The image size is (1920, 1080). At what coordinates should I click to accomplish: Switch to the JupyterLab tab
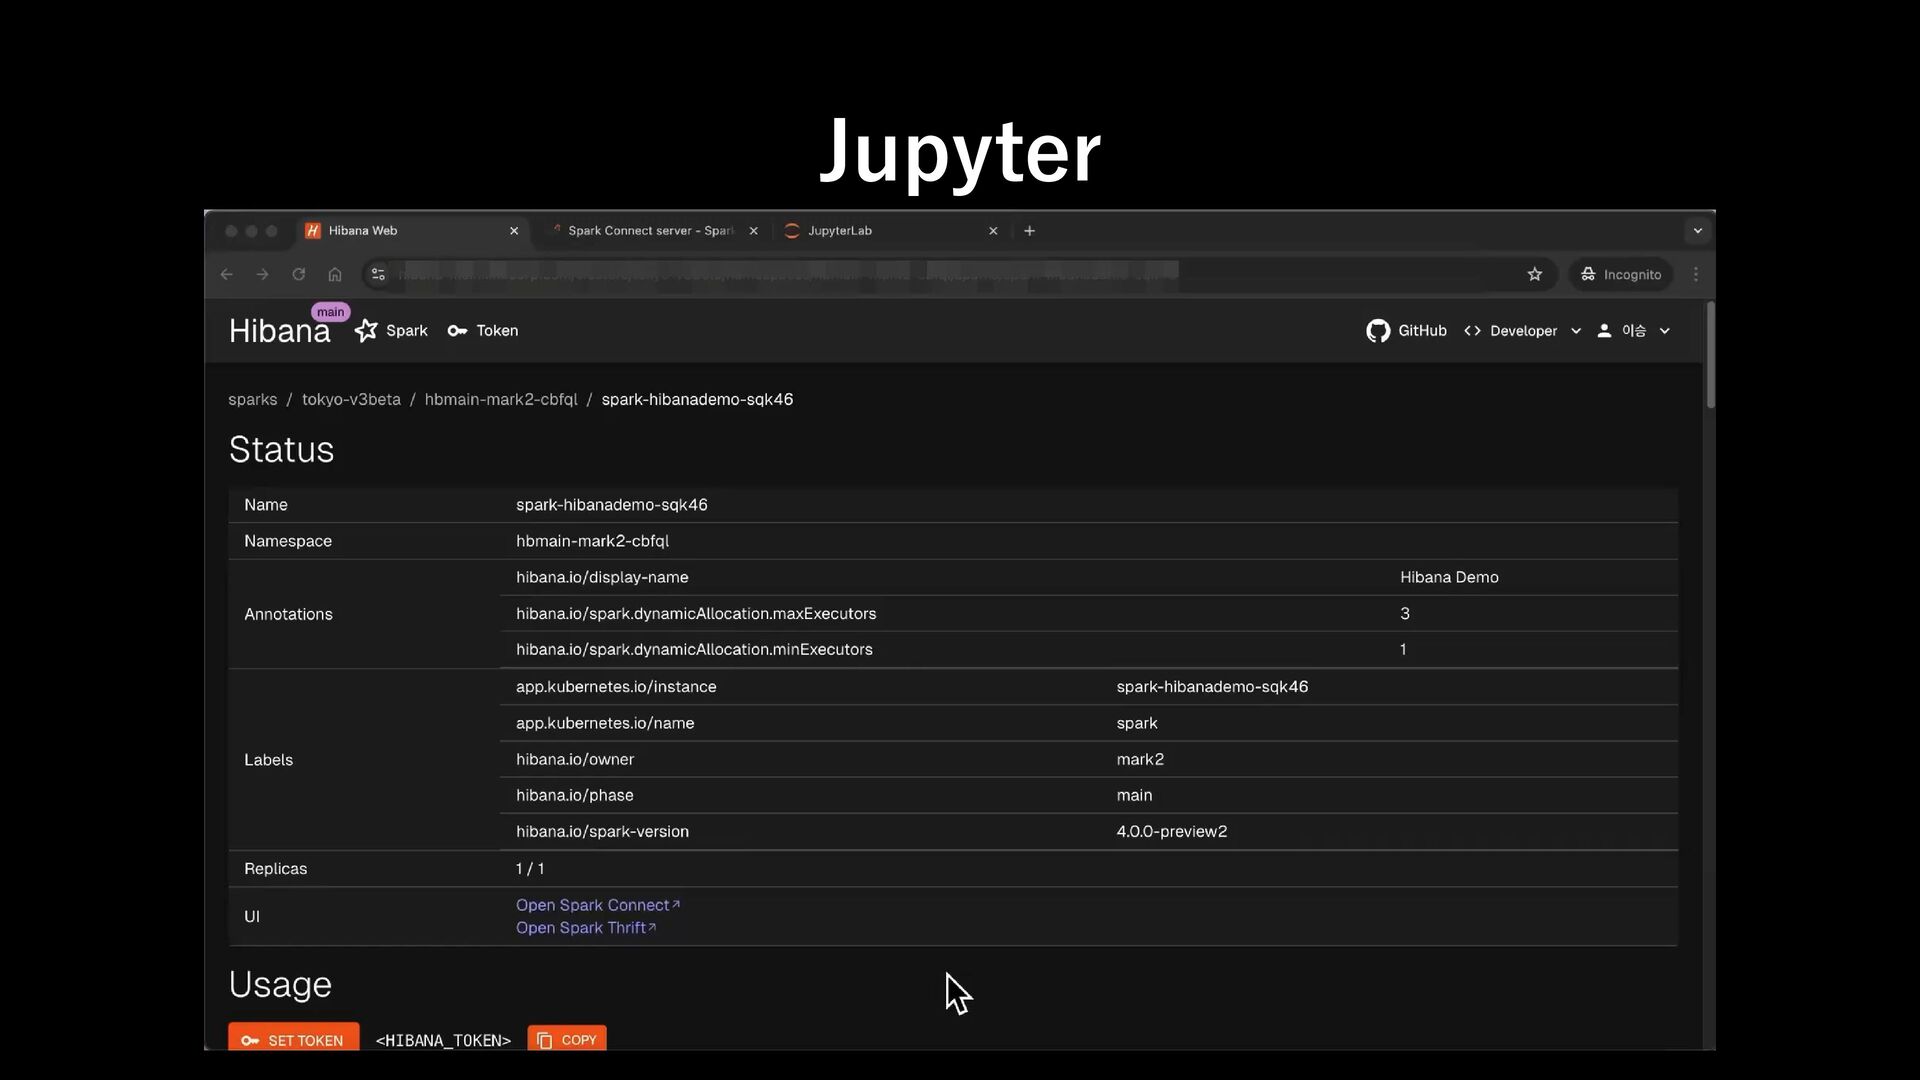pos(890,231)
